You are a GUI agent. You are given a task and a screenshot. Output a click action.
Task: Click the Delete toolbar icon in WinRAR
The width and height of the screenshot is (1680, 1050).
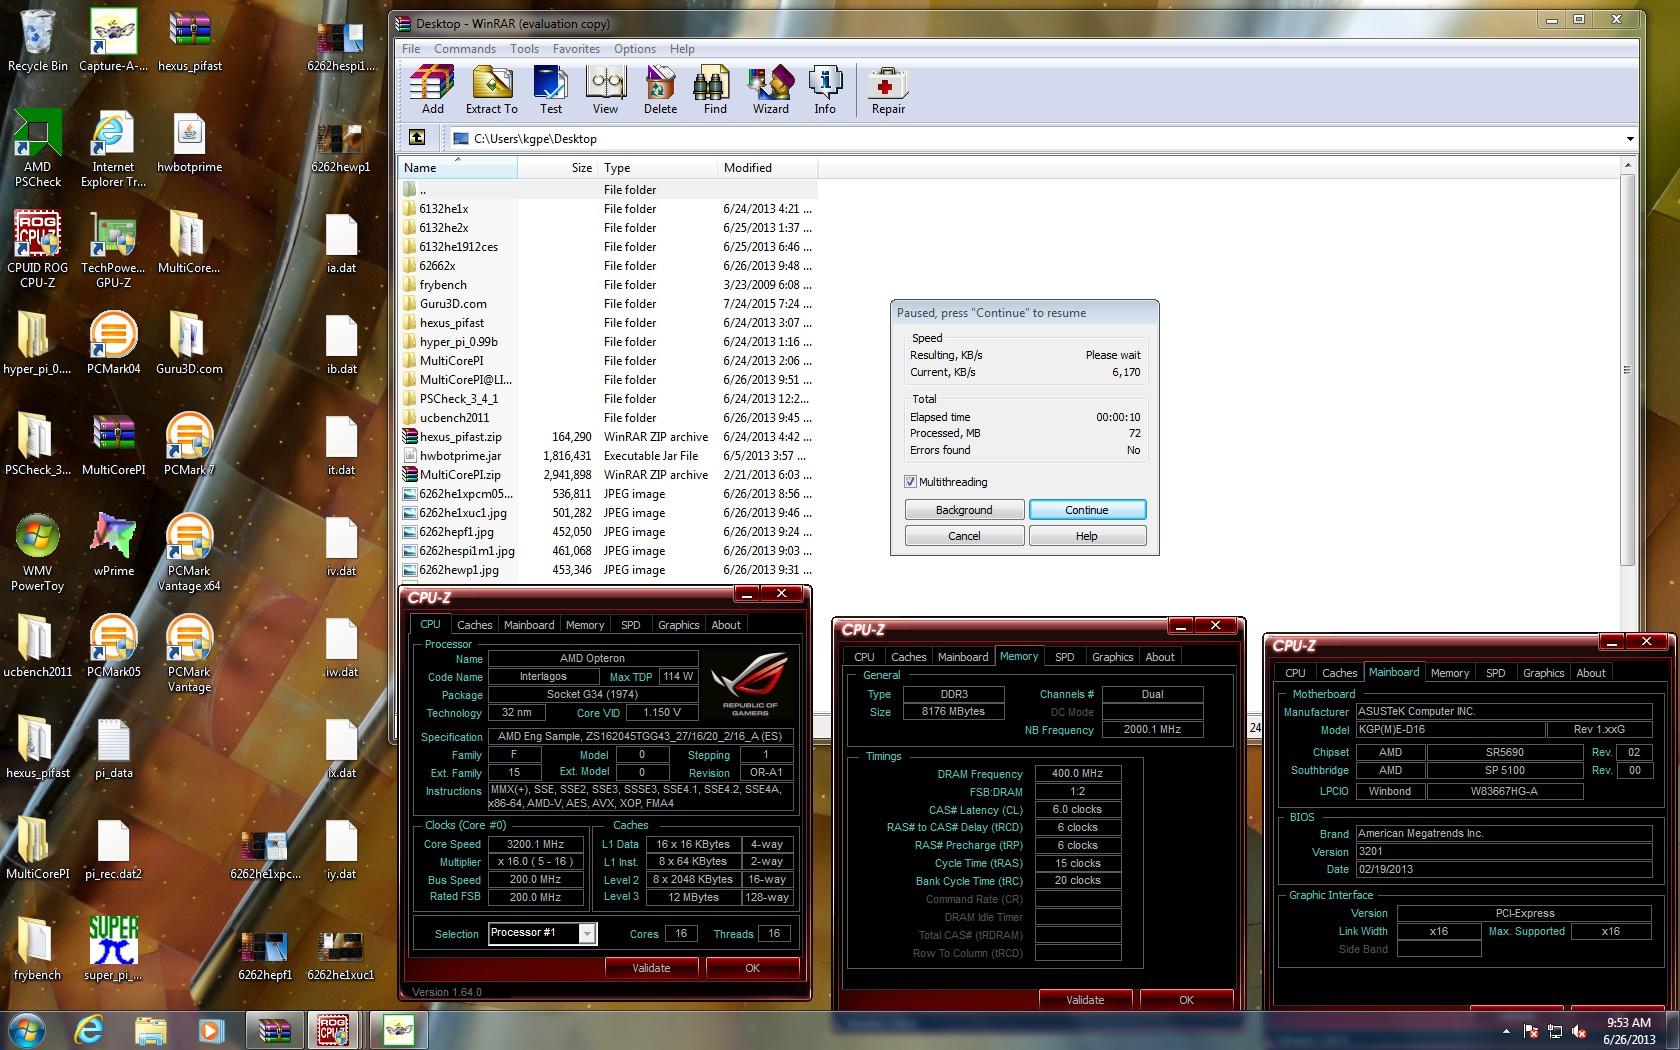coord(660,90)
